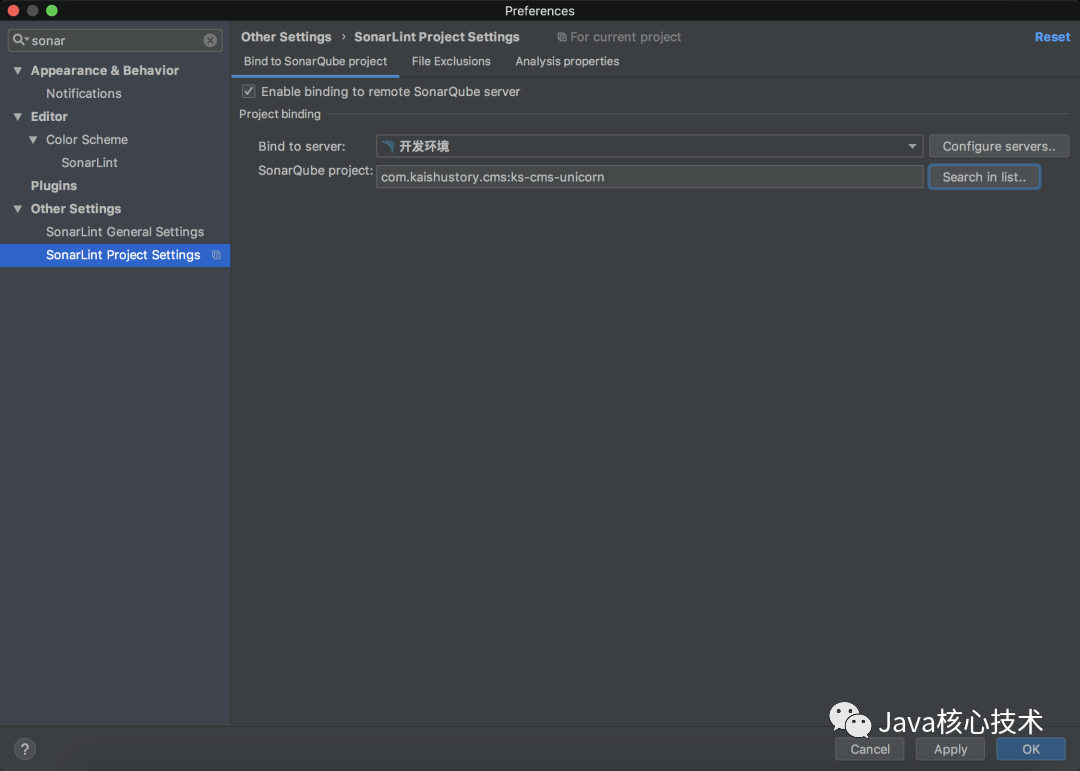Select SonarLint Project Settings item
The width and height of the screenshot is (1080, 771).
pyautogui.click(x=115, y=255)
